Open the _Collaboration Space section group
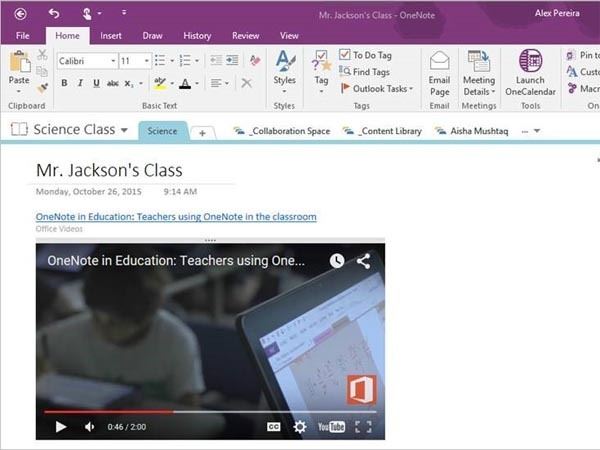Image resolution: width=600 pixels, height=450 pixels. [282, 131]
